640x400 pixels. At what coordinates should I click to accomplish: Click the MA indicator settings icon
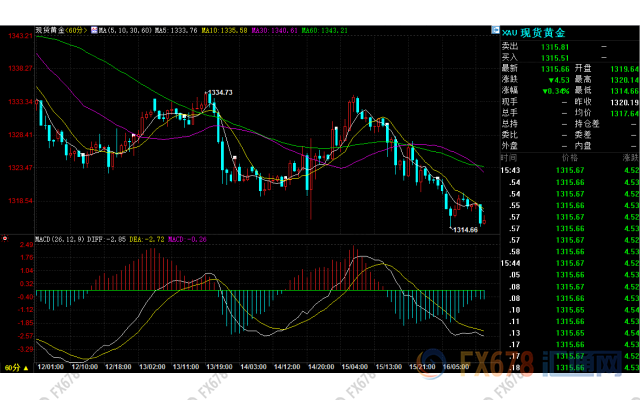[x=94, y=30]
